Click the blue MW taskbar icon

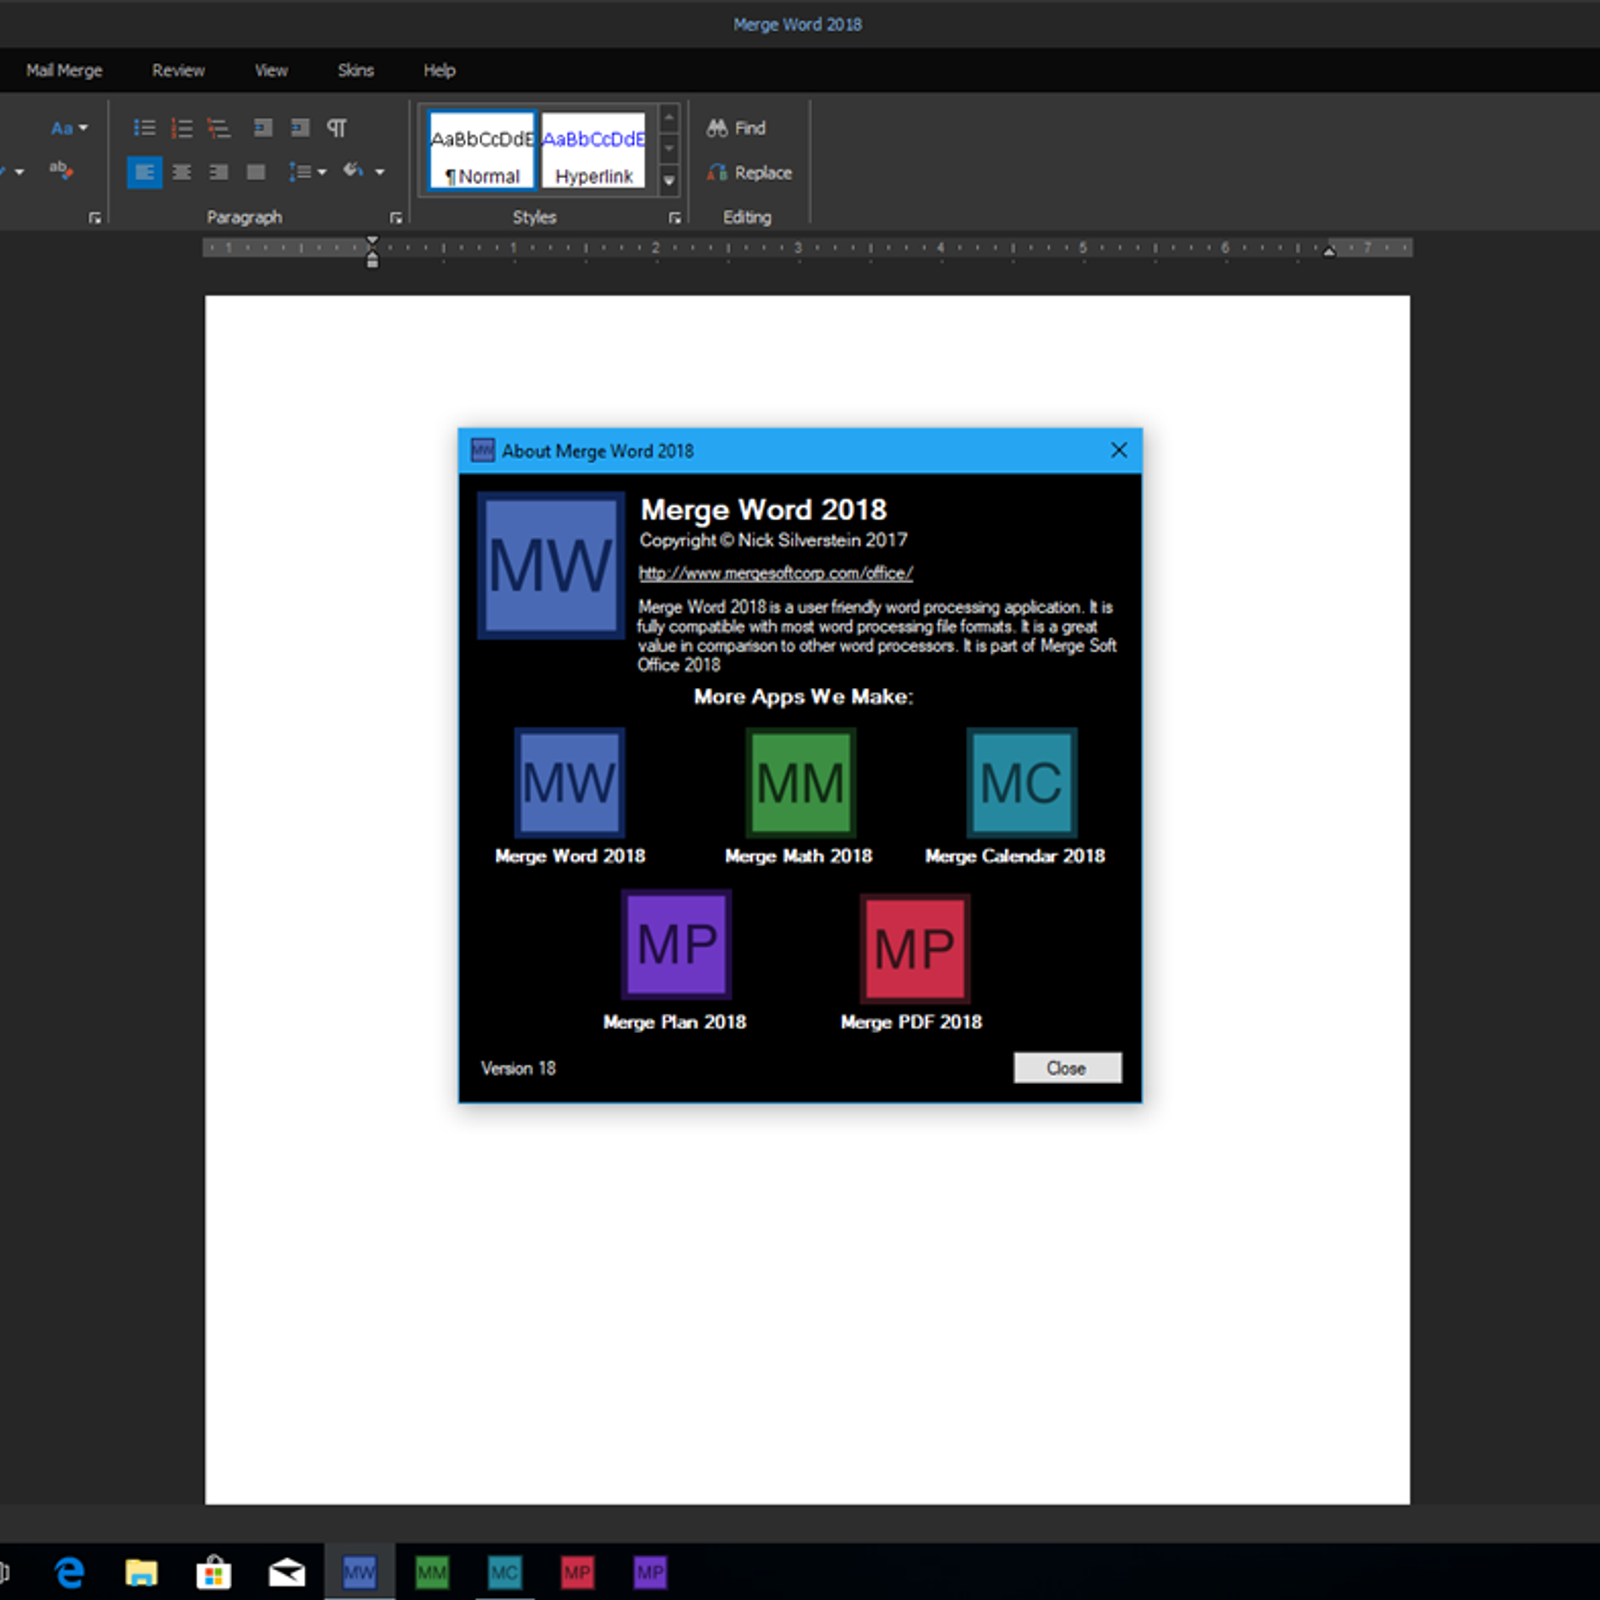click(359, 1573)
